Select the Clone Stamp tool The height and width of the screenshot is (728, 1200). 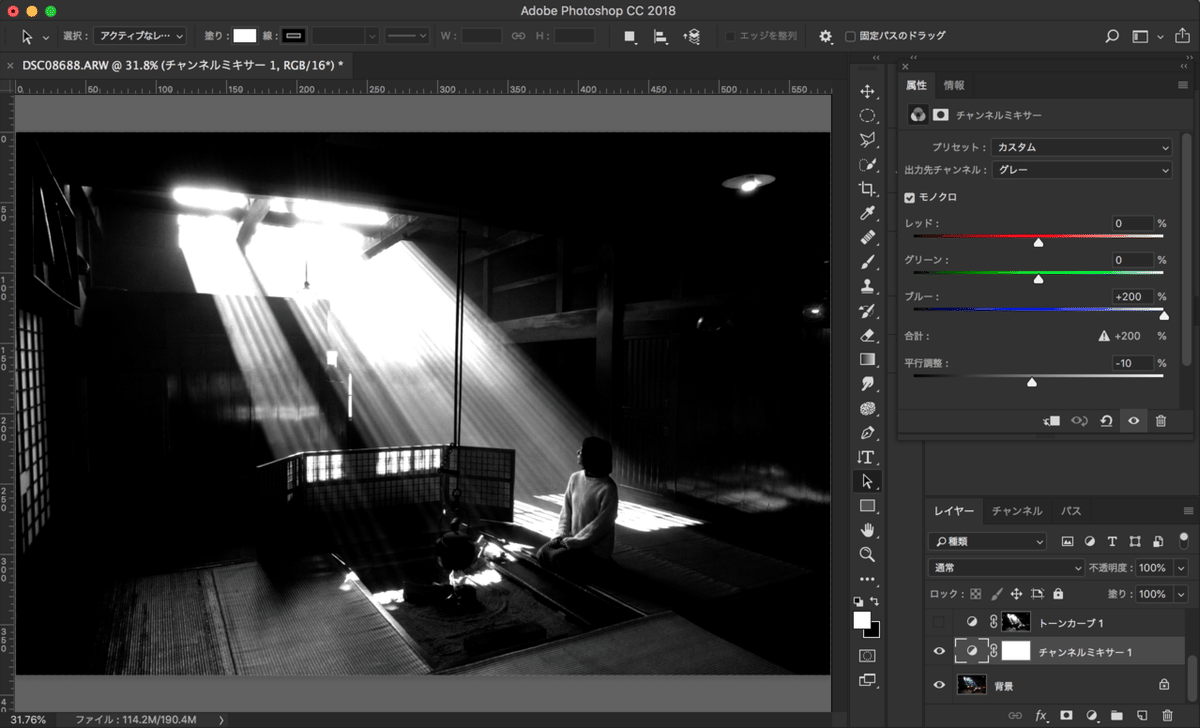pyautogui.click(x=867, y=286)
